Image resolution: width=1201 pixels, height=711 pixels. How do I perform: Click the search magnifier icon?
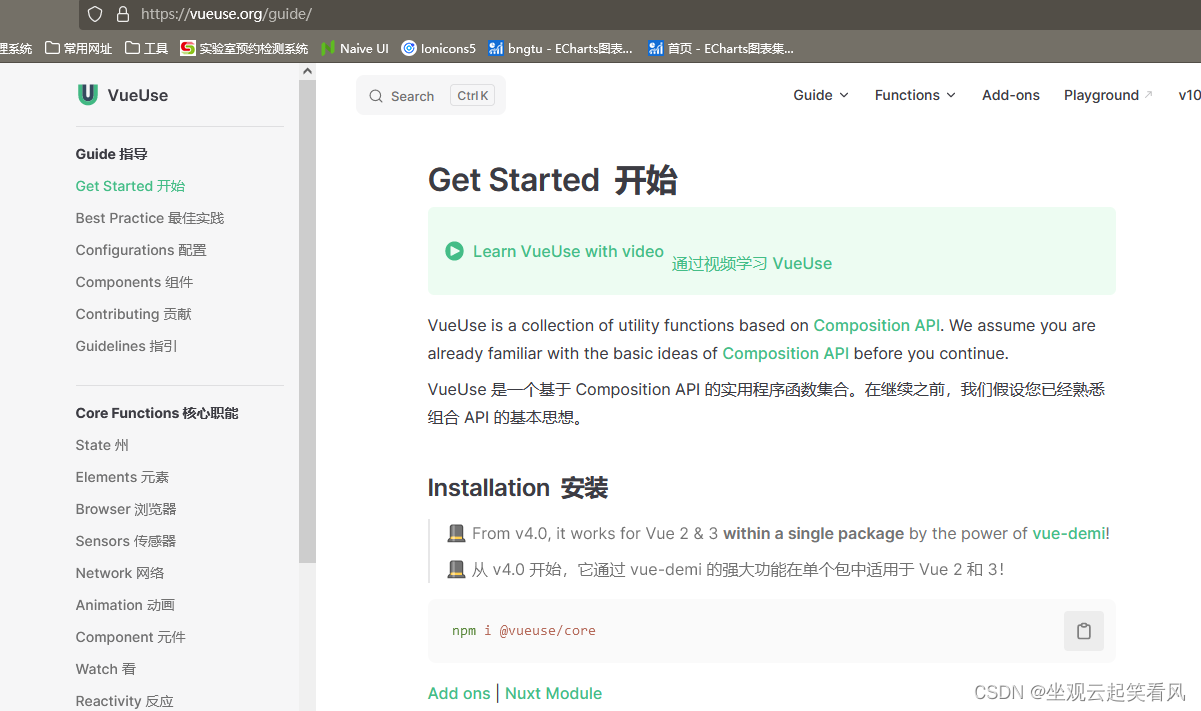(x=376, y=96)
